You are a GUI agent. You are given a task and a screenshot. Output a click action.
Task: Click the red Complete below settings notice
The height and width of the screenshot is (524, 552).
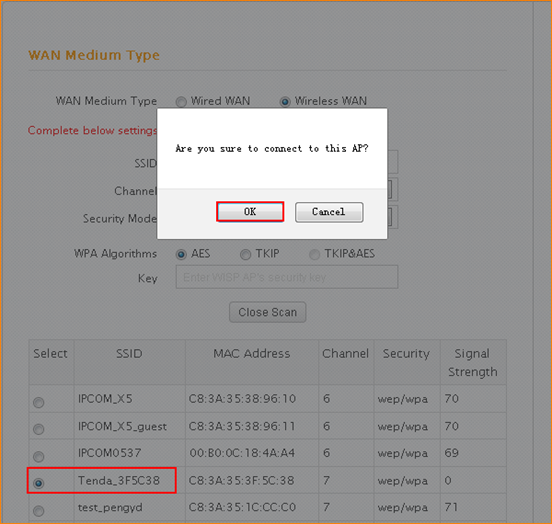point(93,131)
